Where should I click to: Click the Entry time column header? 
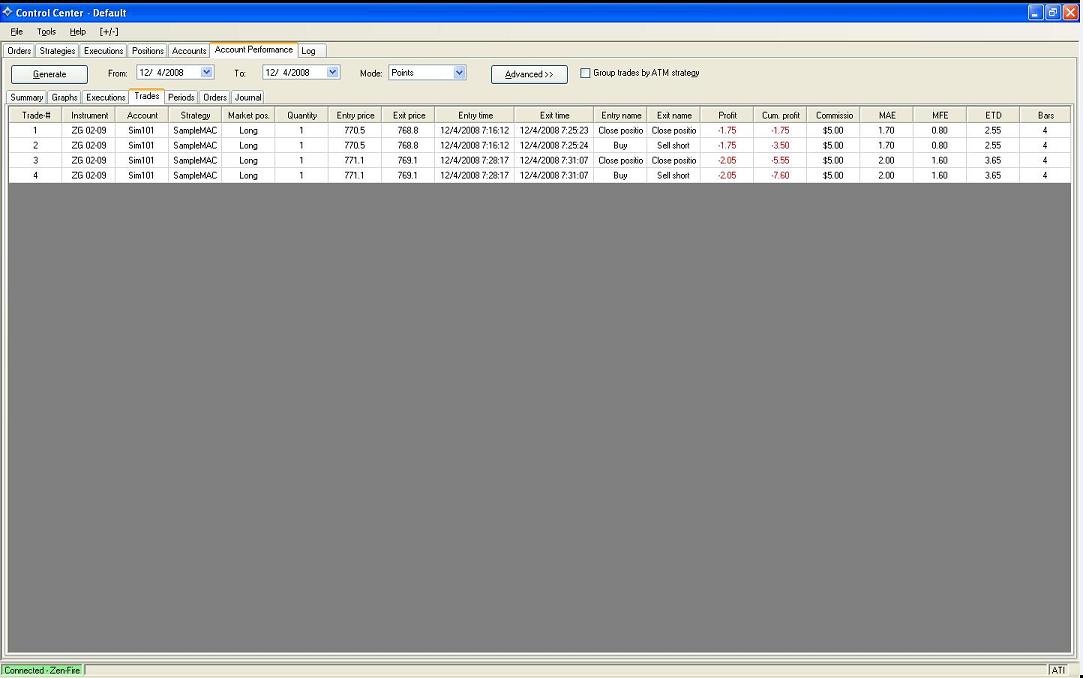(475, 115)
